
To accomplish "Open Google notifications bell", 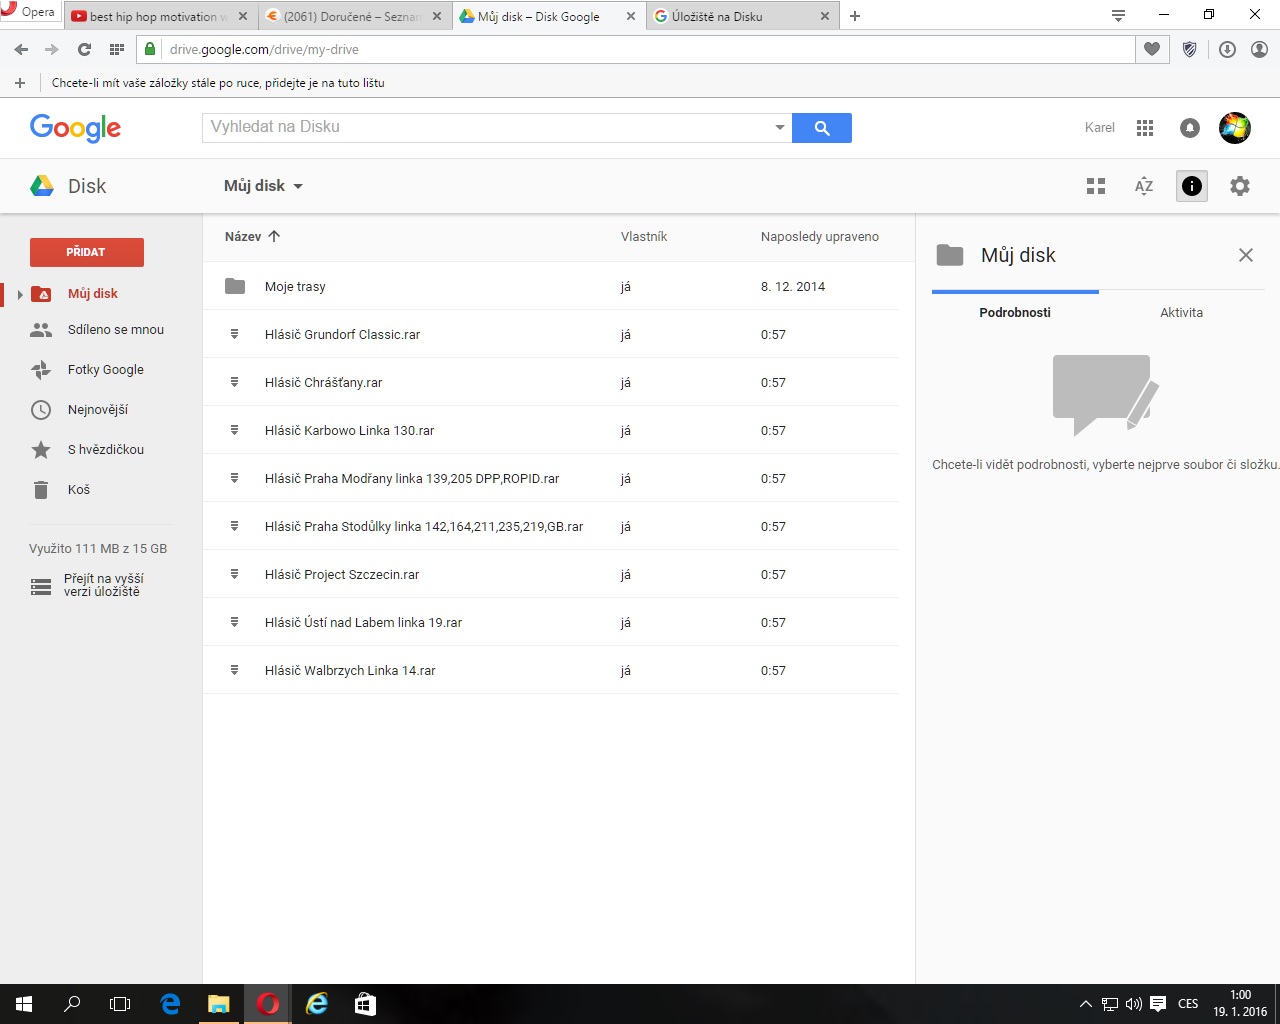I will 1190,128.
